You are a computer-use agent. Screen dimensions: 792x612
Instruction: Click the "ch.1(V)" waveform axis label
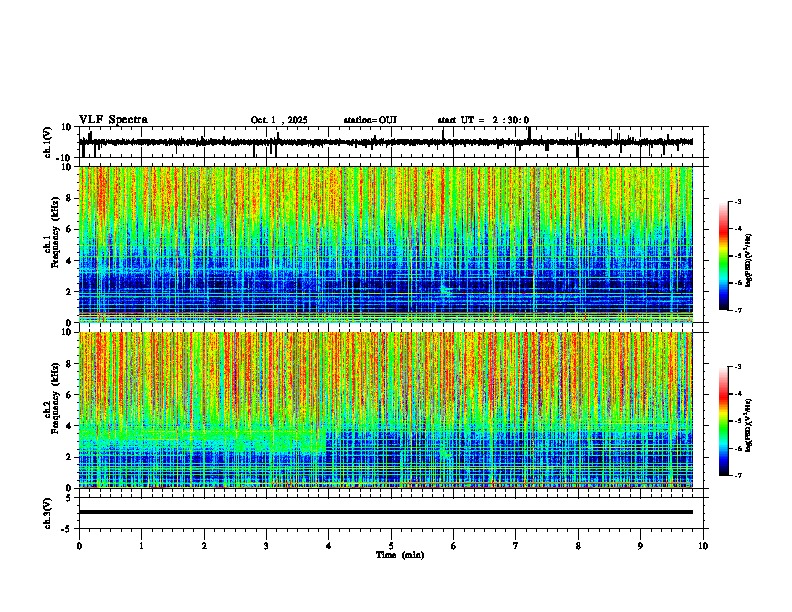[48, 142]
